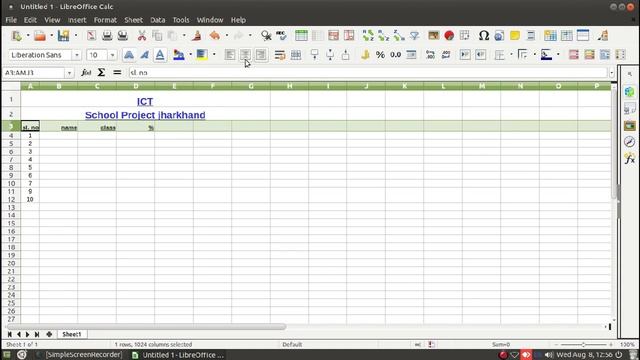Click the Open file icon
The height and width of the screenshot is (360, 640).
click(40, 36)
